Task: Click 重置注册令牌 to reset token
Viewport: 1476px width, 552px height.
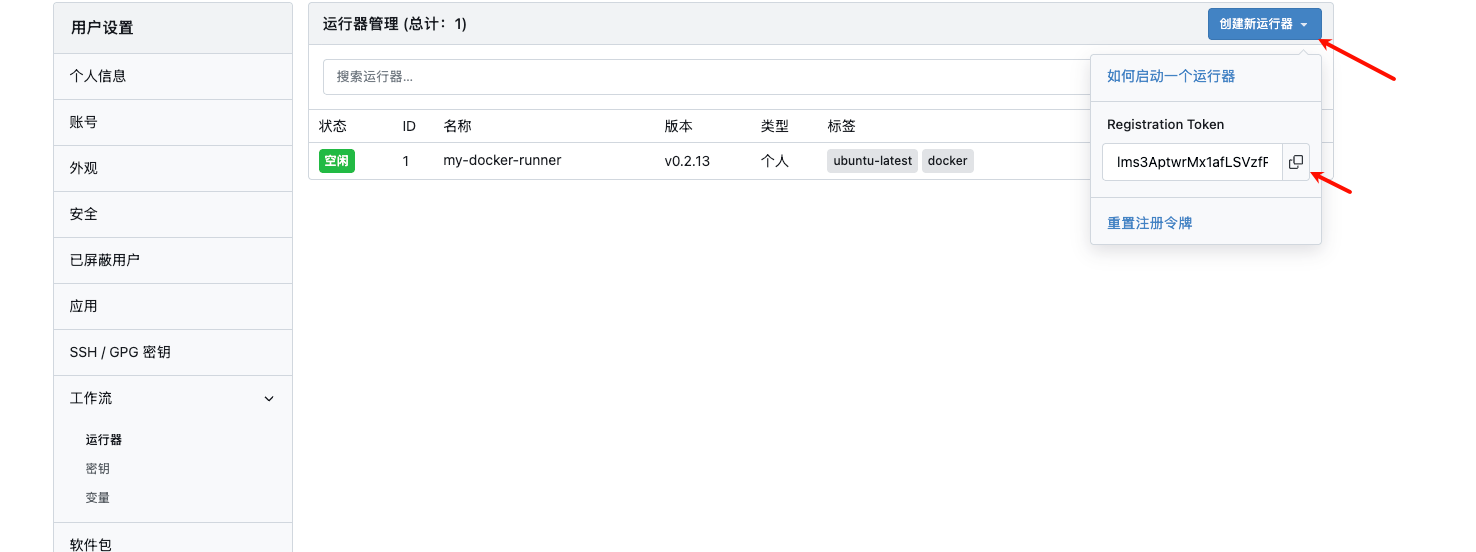Action: click(x=1149, y=223)
